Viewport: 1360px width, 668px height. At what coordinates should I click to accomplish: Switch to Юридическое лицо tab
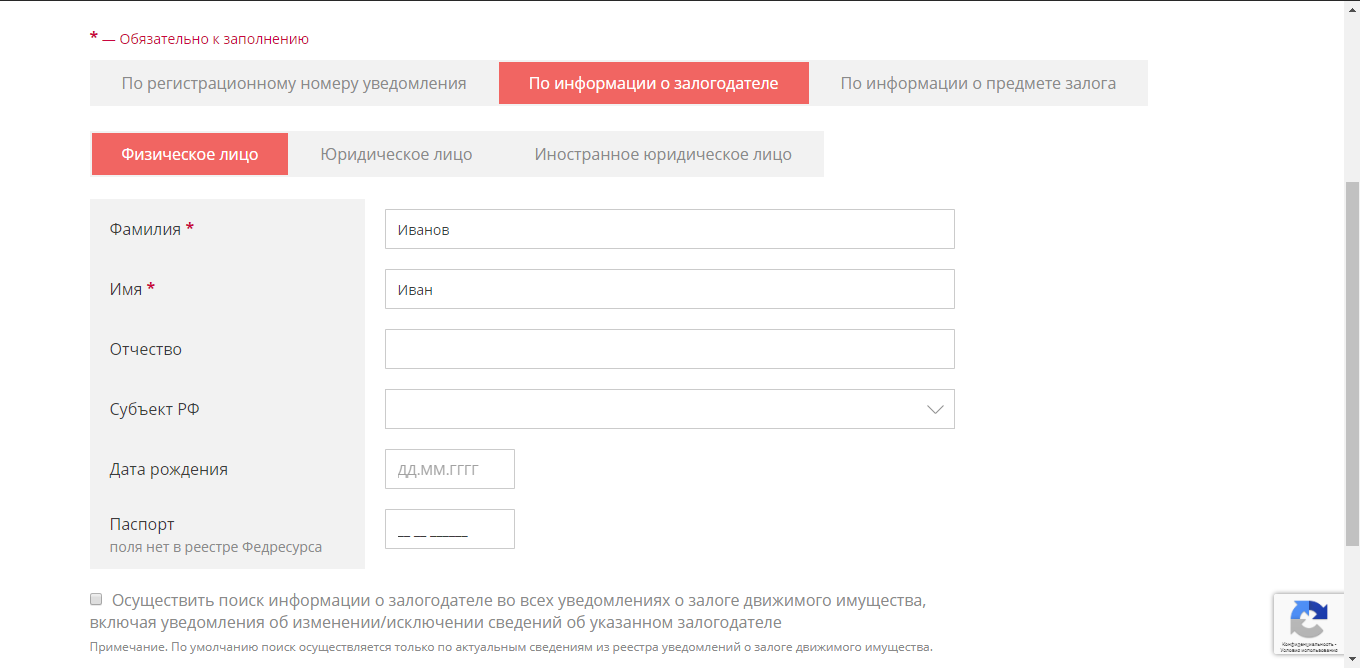pos(396,154)
